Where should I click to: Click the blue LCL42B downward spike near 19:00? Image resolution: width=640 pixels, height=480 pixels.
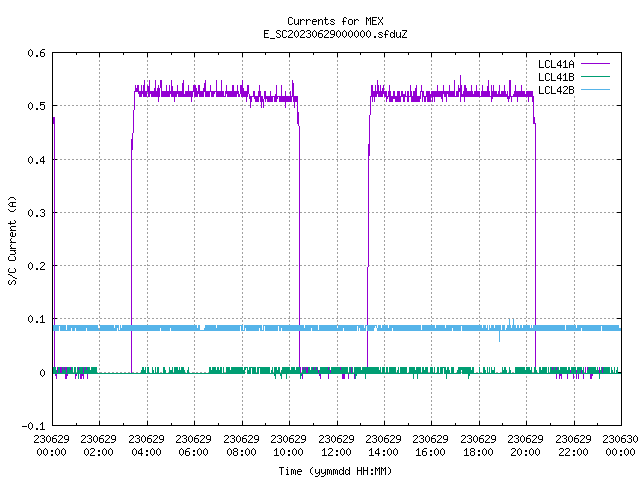click(x=499, y=336)
